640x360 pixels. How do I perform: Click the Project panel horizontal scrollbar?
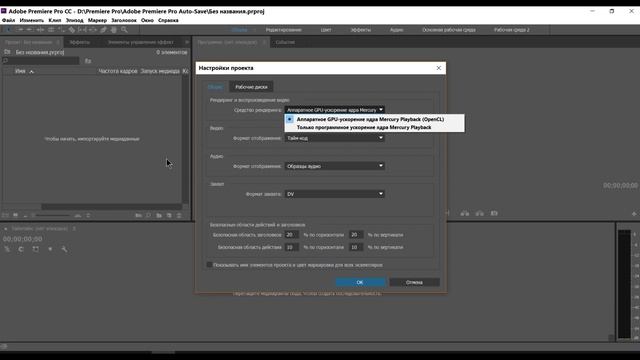tap(111, 207)
